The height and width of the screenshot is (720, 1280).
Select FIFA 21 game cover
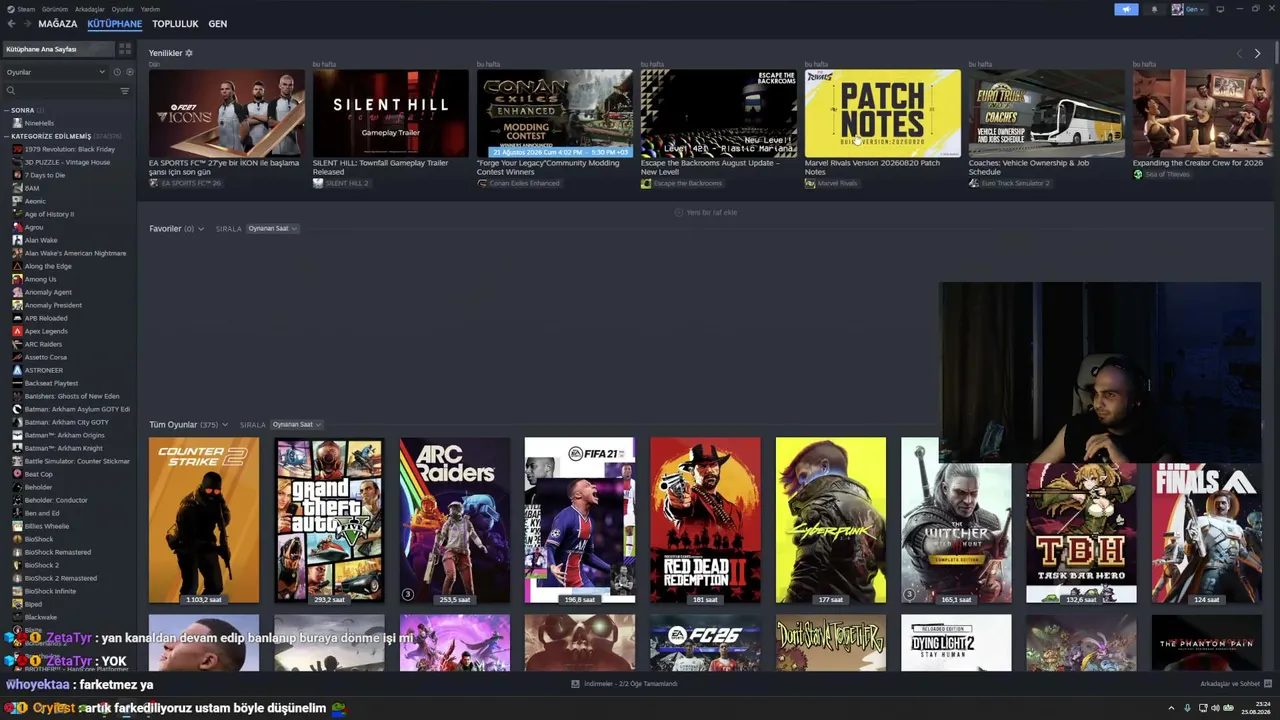coord(580,520)
